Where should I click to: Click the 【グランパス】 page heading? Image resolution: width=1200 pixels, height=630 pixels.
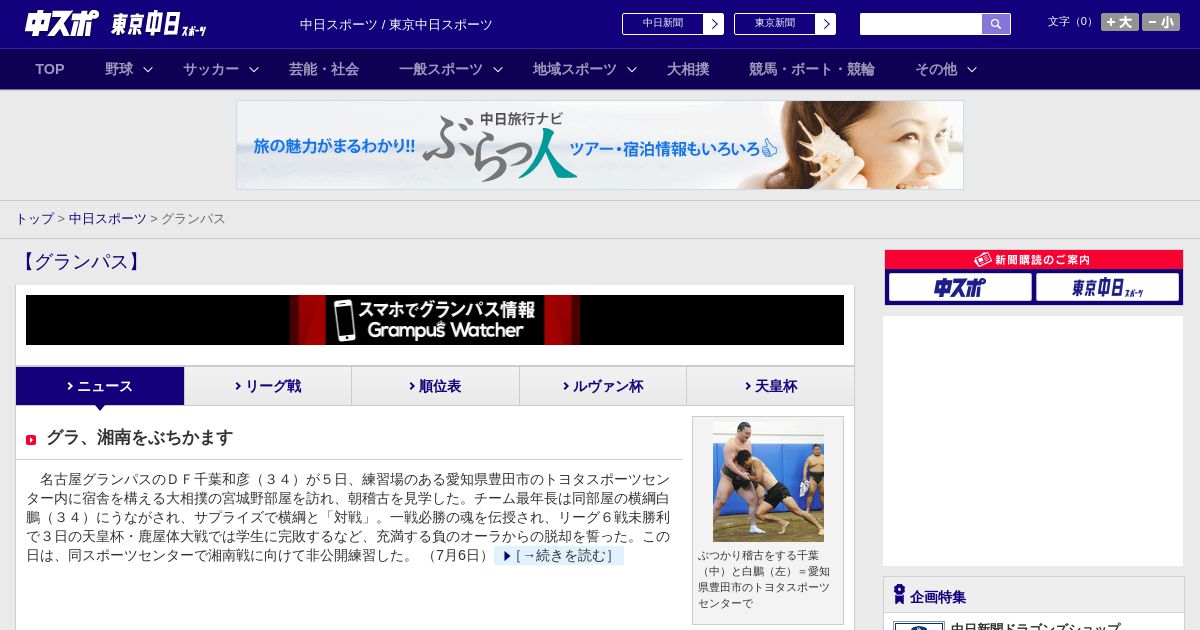pyautogui.click(x=81, y=262)
